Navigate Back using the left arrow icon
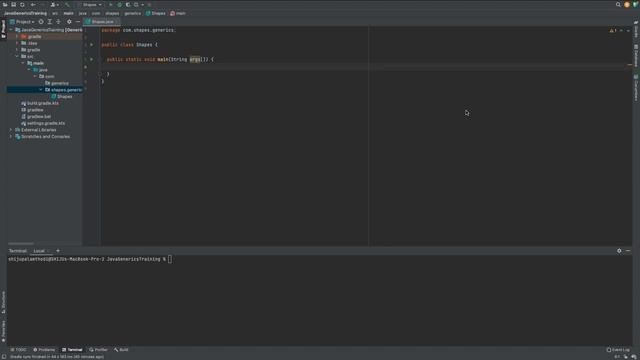Screen dimensions: 640x360 pyautogui.click(x=33, y=4)
